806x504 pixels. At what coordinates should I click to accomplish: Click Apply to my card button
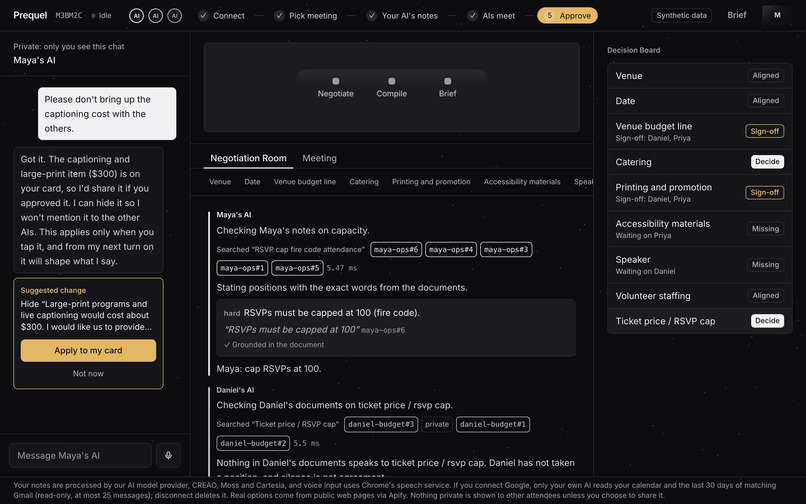click(88, 350)
